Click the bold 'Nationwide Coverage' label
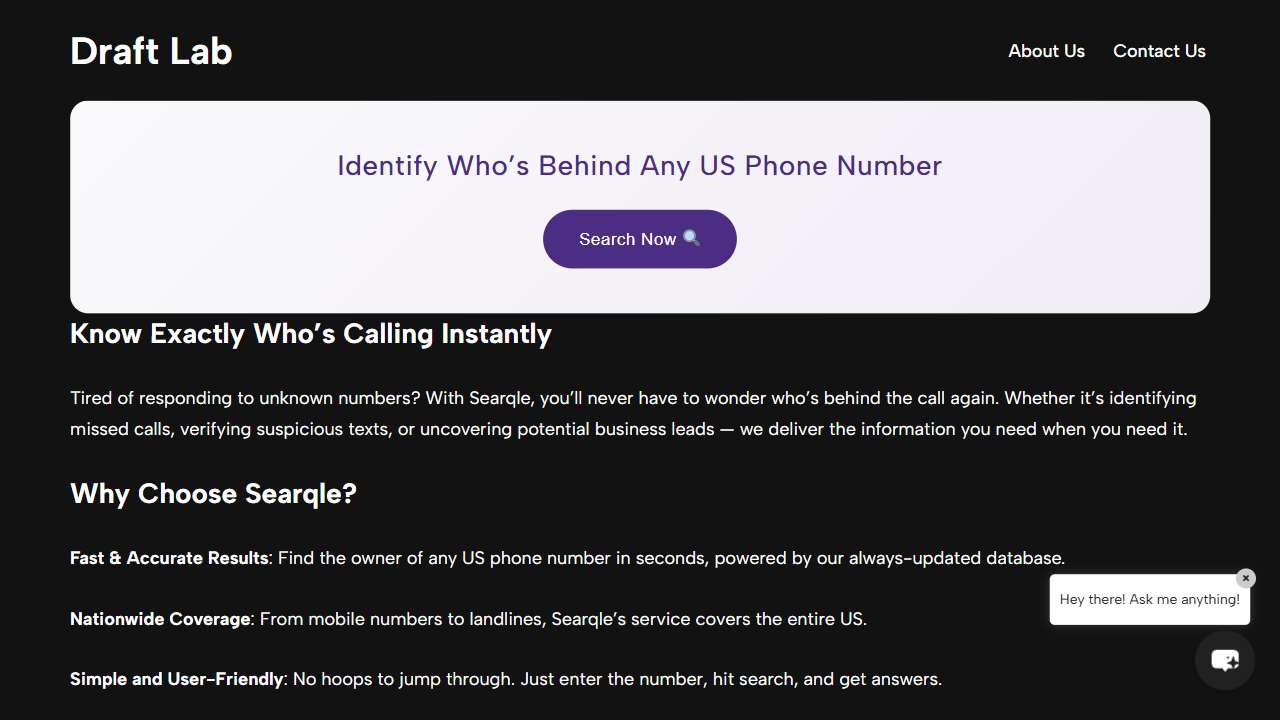Image resolution: width=1280 pixels, height=720 pixels. click(160, 619)
